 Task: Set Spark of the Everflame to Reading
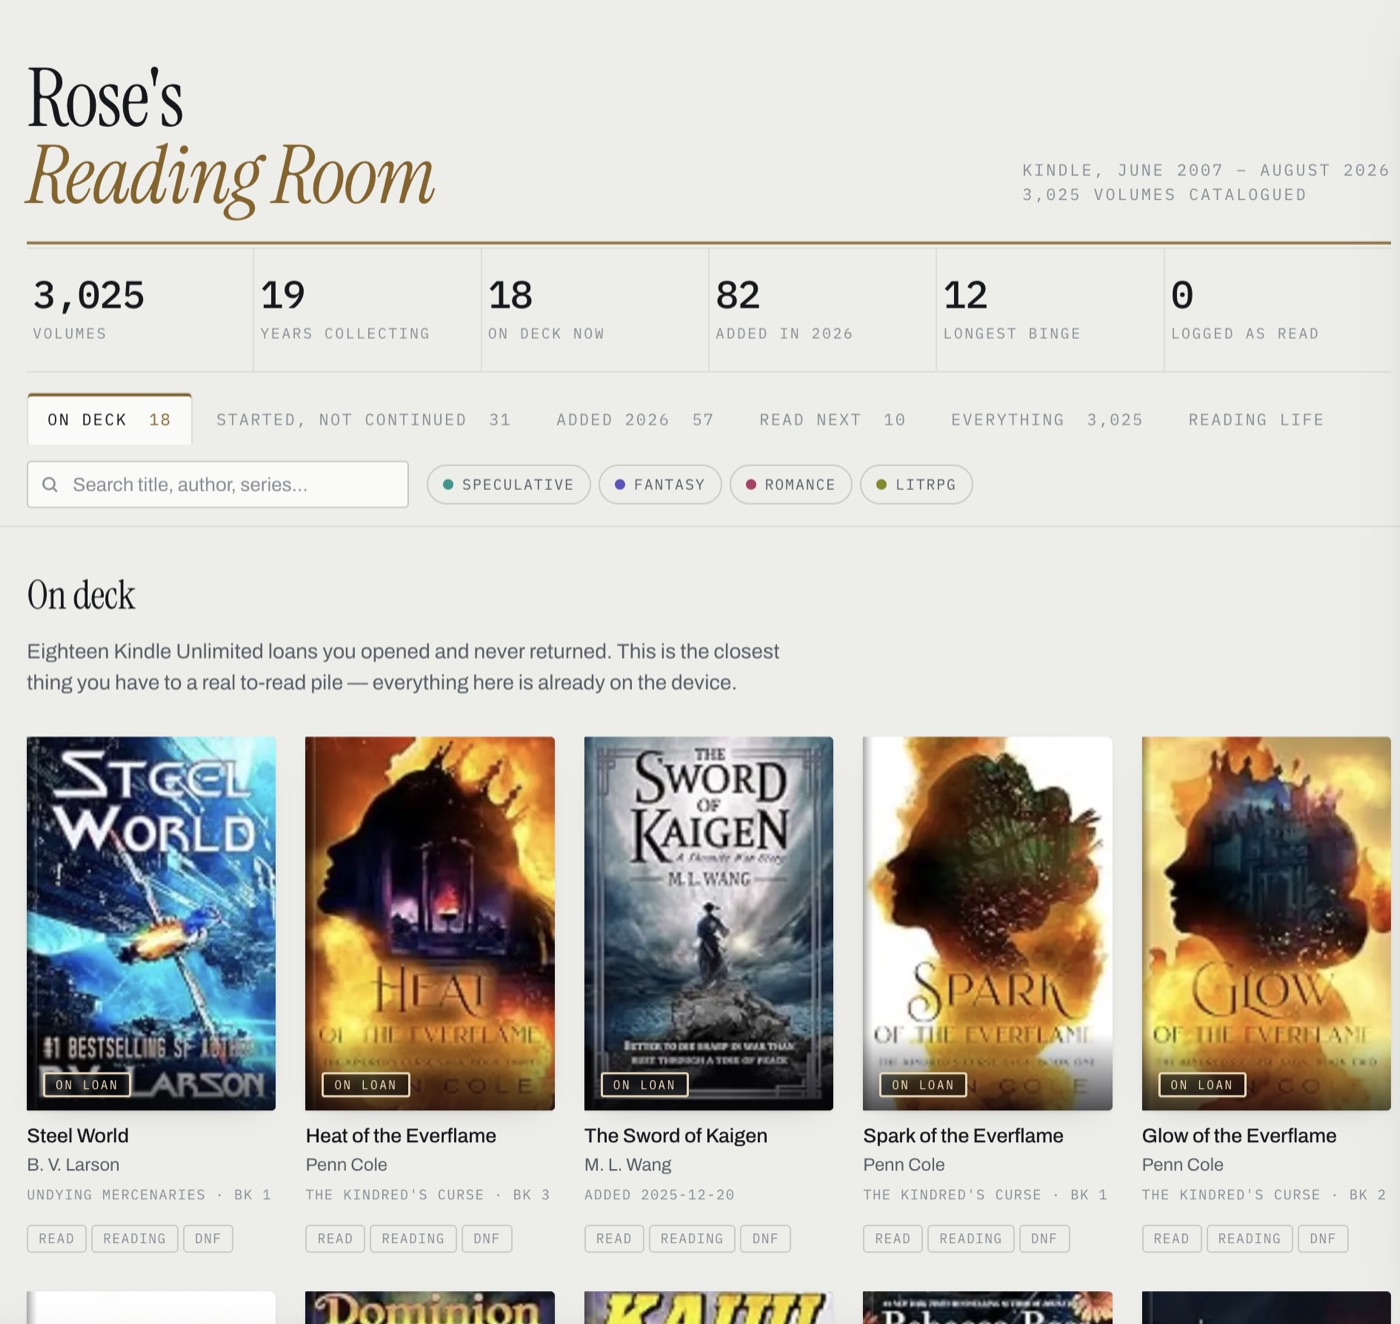[x=971, y=1239]
